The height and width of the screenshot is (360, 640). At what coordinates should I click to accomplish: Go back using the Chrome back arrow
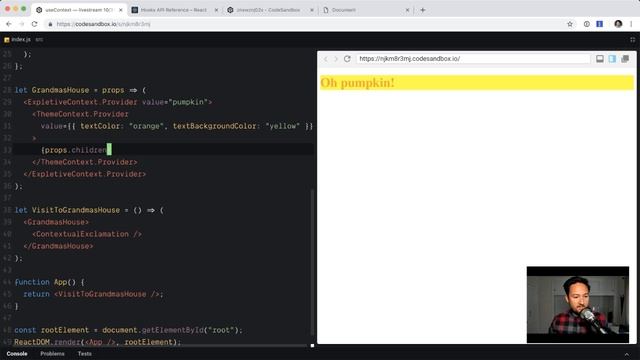tap(9, 24)
